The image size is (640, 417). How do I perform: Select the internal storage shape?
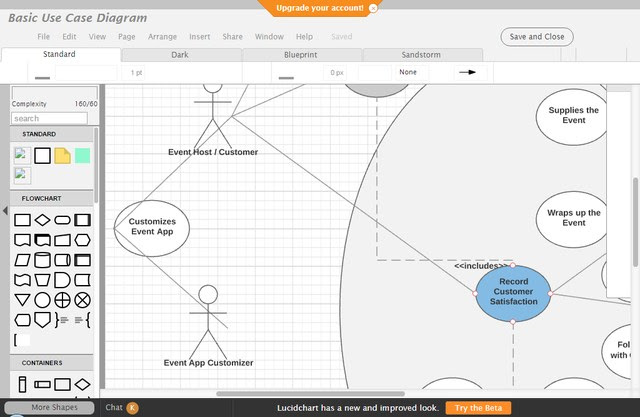82,260
